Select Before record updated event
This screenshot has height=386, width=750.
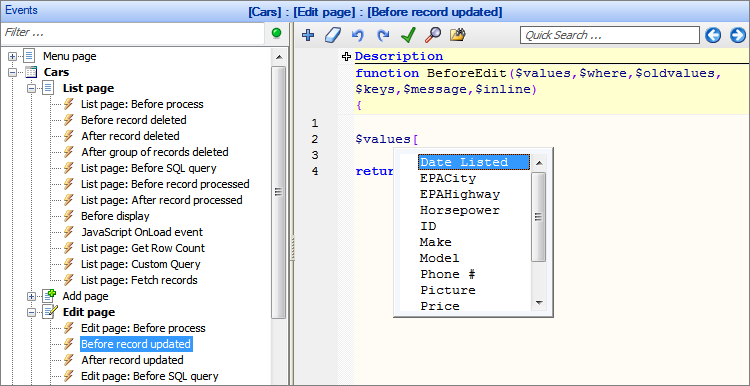tap(136, 344)
